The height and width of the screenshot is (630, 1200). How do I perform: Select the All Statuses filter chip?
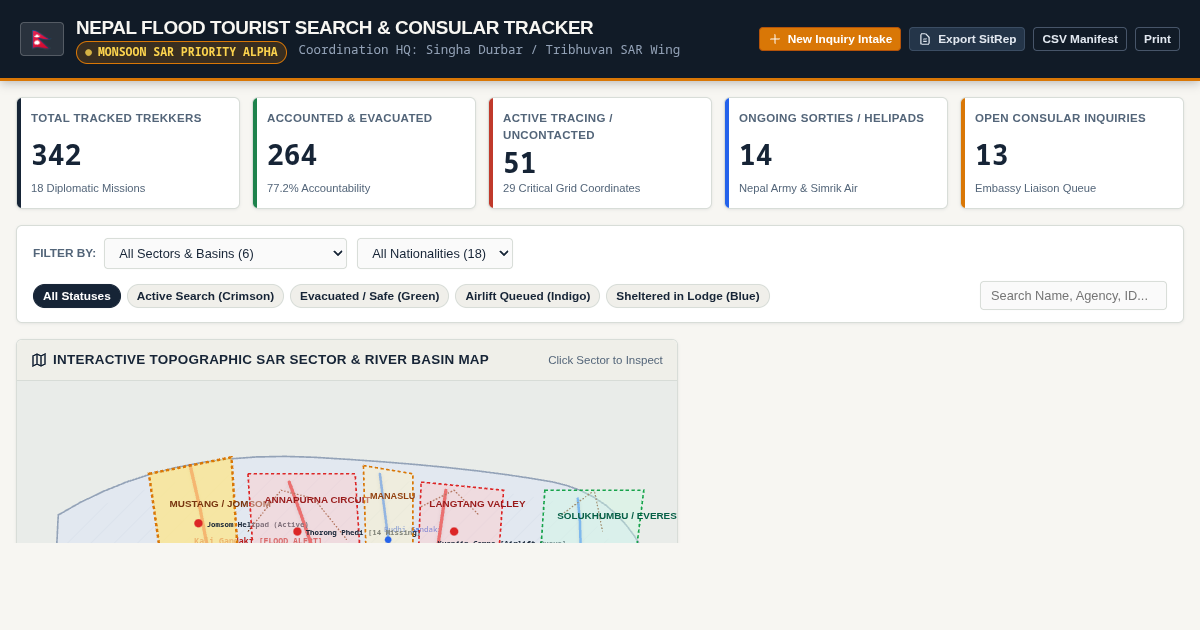77,296
